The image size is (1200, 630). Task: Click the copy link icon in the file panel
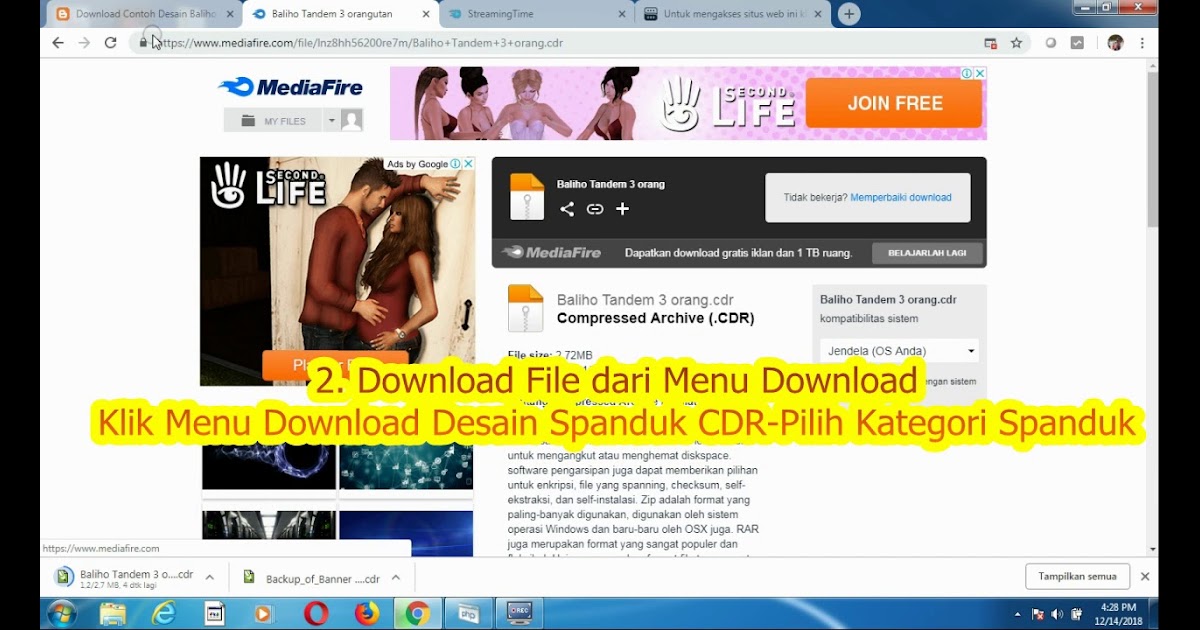(595, 209)
